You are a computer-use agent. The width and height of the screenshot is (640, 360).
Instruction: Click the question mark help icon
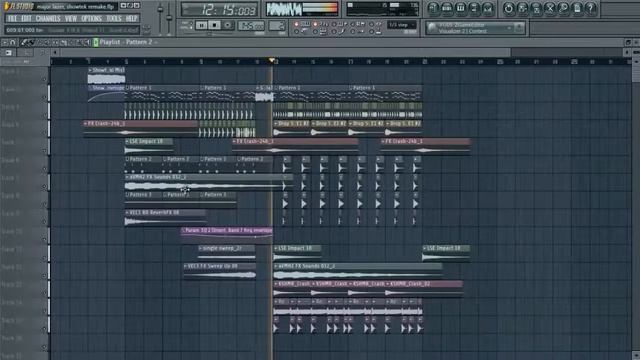click(591, 8)
